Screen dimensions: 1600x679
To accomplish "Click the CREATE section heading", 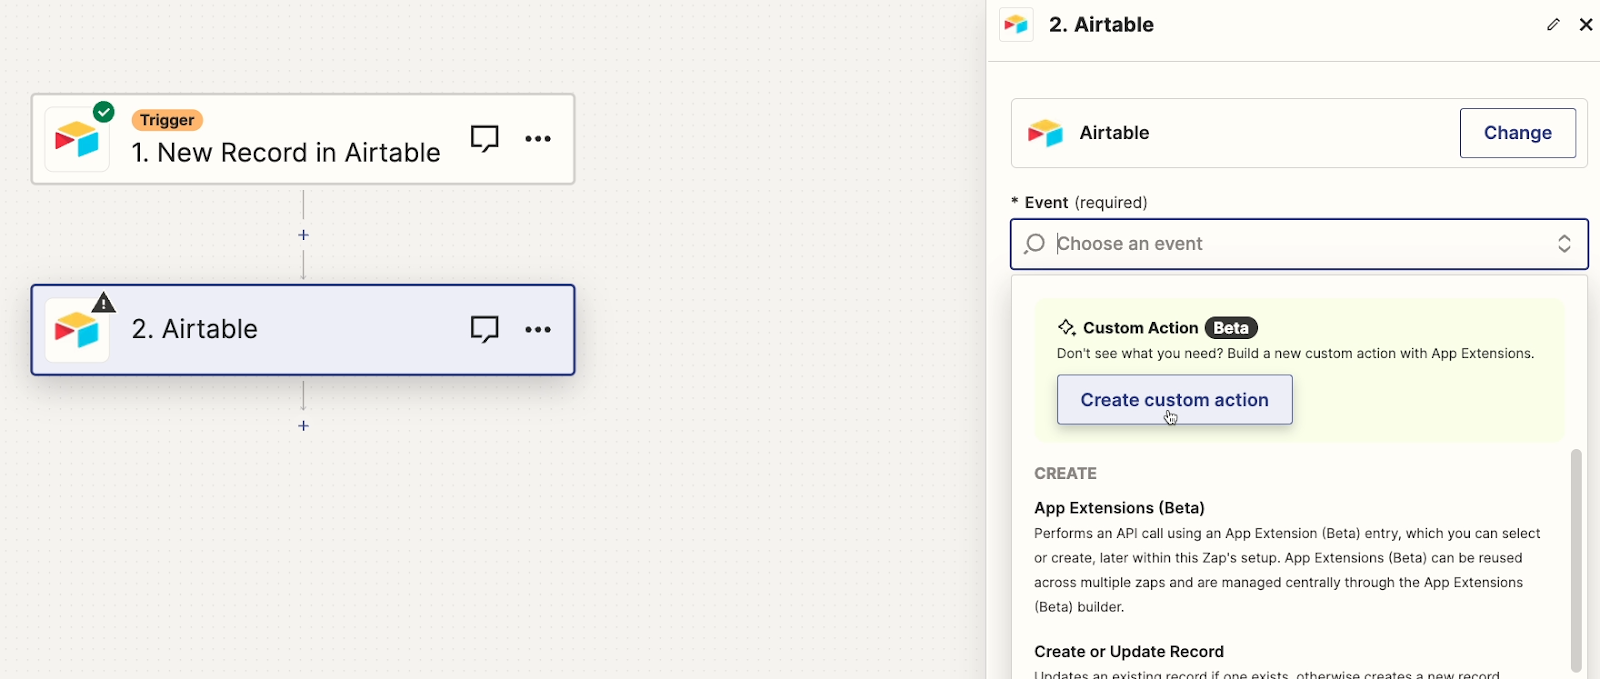I will point(1065,474).
